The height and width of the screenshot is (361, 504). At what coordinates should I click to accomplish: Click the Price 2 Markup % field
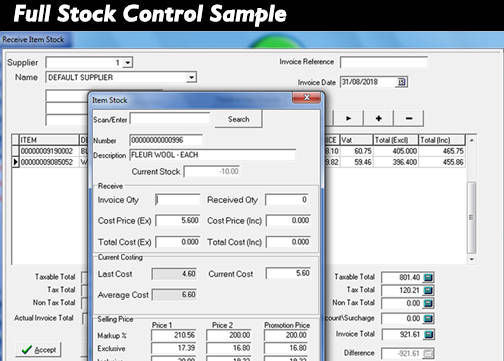(x=229, y=335)
